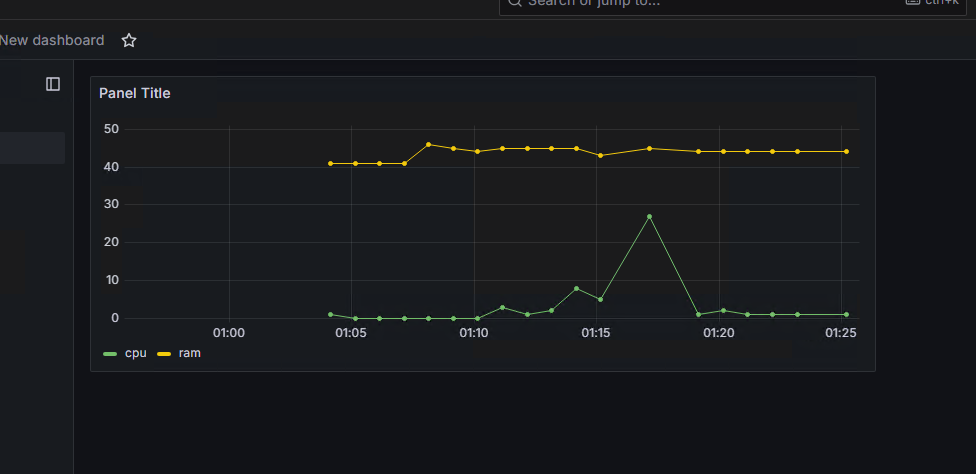Click the last ram data point near 01:25
Screen dimensions: 976x474
pos(846,152)
